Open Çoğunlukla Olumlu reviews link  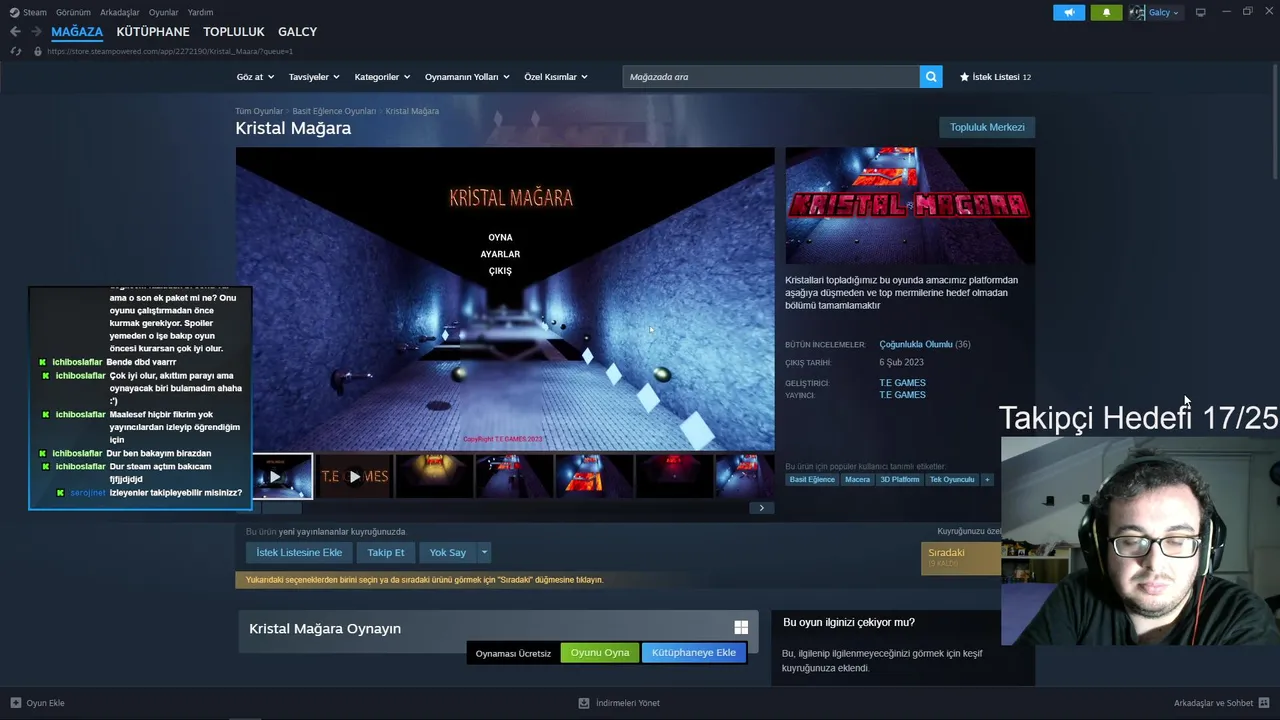click(916, 344)
